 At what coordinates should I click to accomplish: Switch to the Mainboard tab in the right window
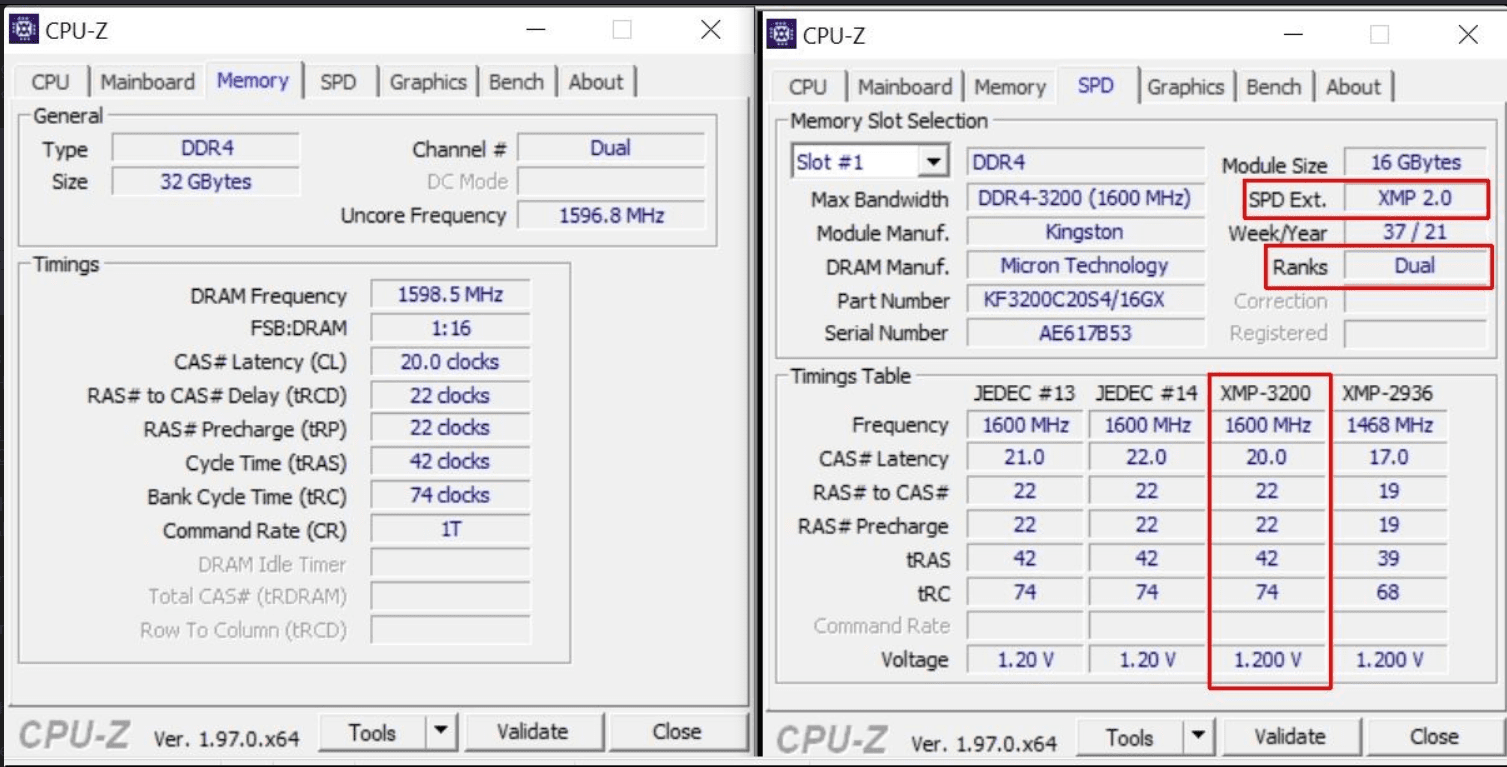tap(905, 87)
